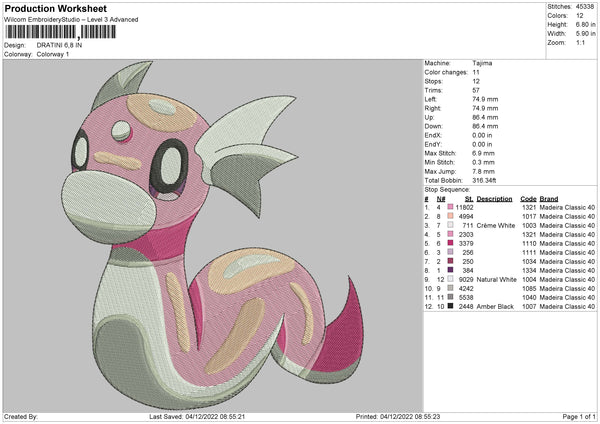
Task: Click the pink swatch in stop row 1
Action: pos(450,207)
